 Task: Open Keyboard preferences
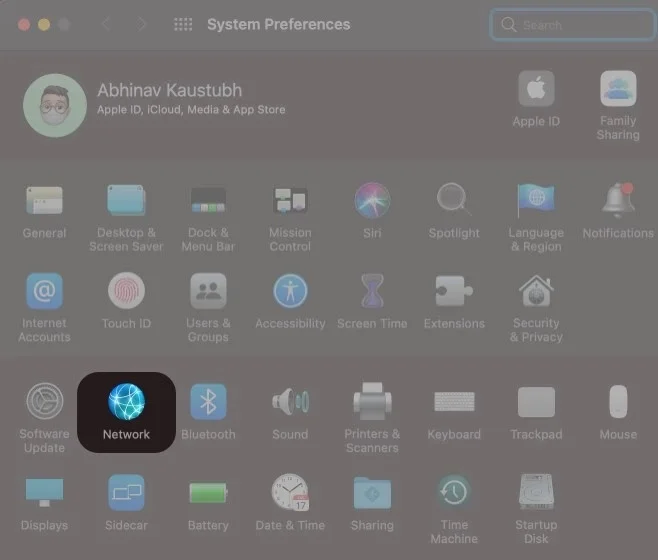pos(454,402)
